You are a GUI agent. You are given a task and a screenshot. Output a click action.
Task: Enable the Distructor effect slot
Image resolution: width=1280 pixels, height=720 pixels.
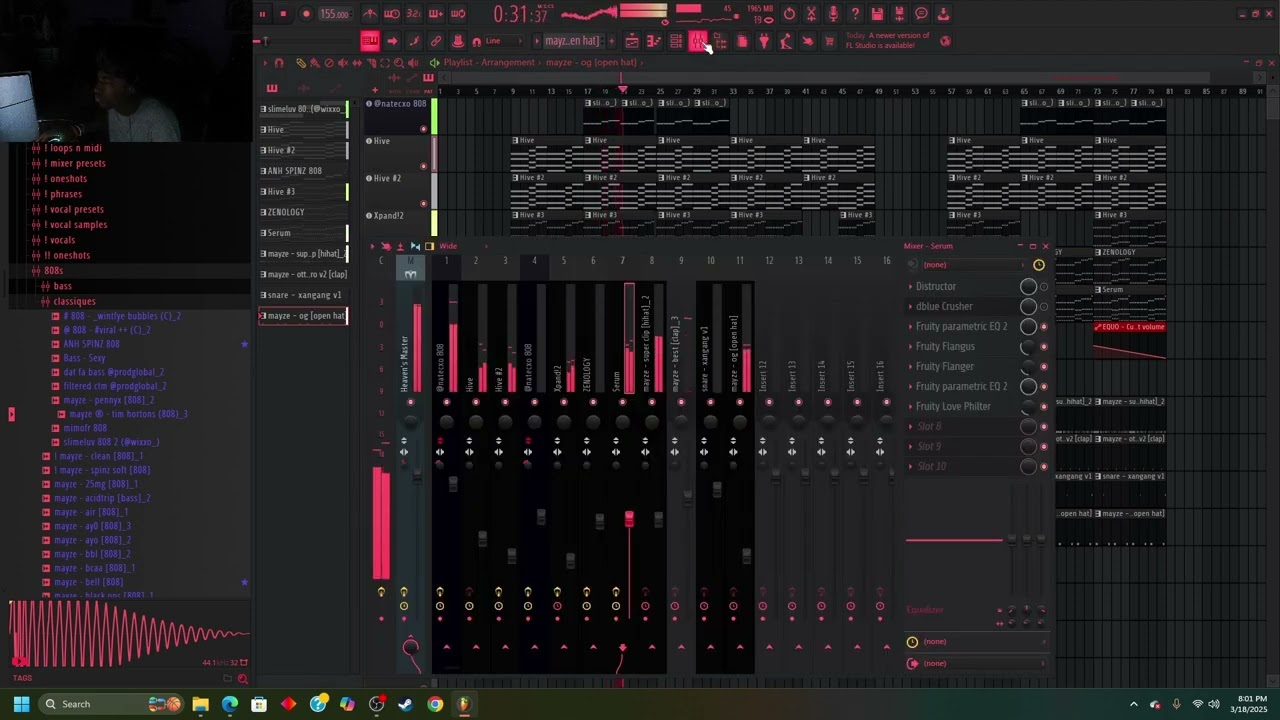tap(1044, 287)
